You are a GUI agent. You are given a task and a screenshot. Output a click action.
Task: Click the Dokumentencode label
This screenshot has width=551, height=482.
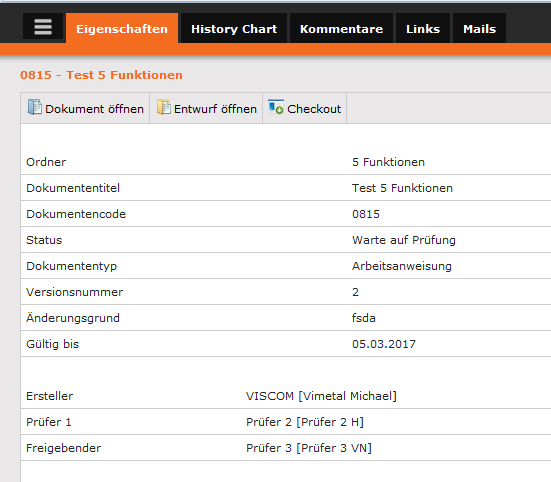(x=76, y=214)
